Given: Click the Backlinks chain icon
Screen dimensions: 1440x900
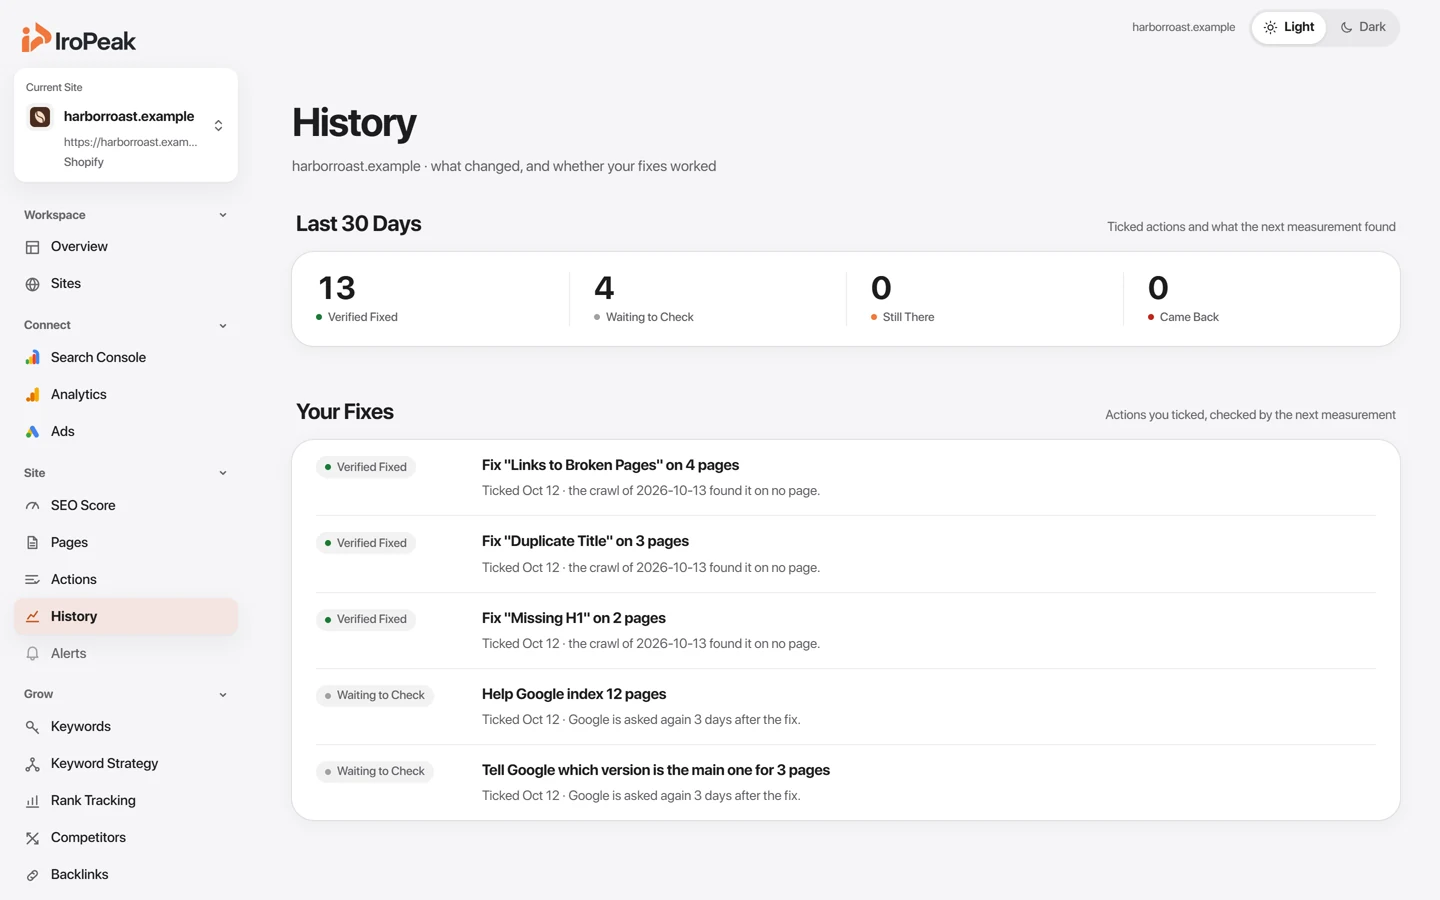Looking at the screenshot, I should (32, 875).
